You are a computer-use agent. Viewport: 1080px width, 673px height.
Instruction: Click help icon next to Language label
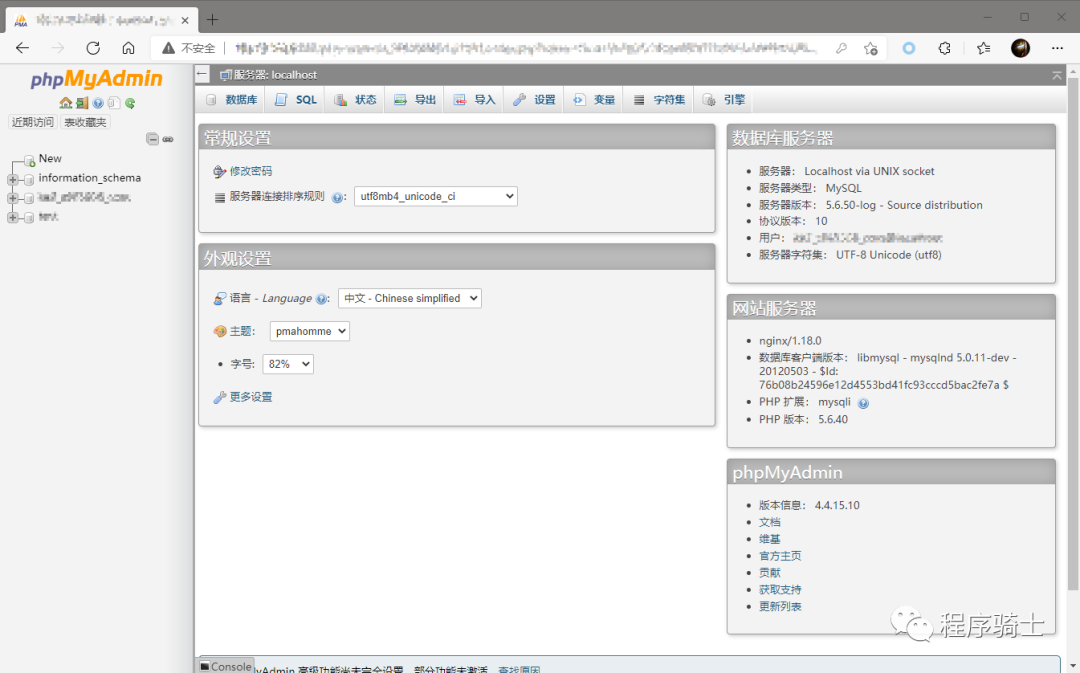point(321,299)
